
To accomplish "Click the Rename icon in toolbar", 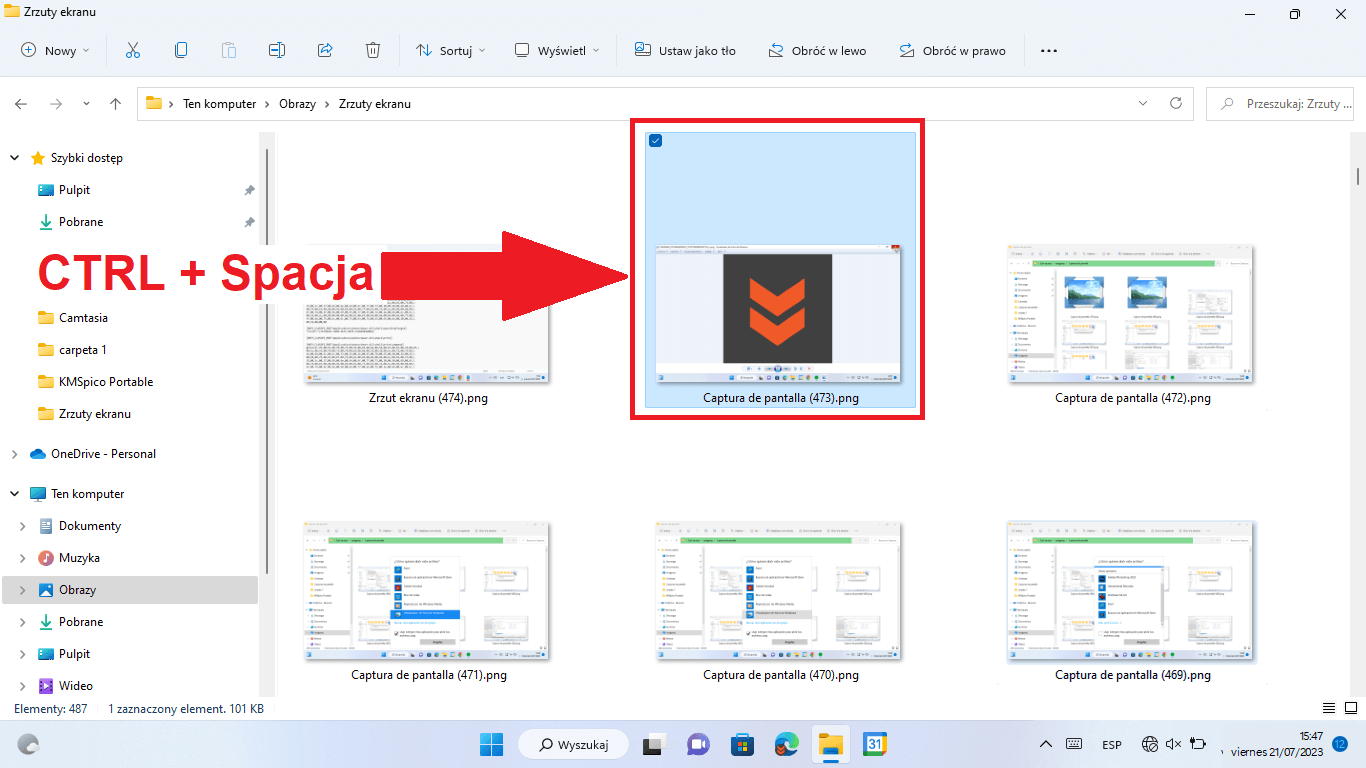I will 277,50.
